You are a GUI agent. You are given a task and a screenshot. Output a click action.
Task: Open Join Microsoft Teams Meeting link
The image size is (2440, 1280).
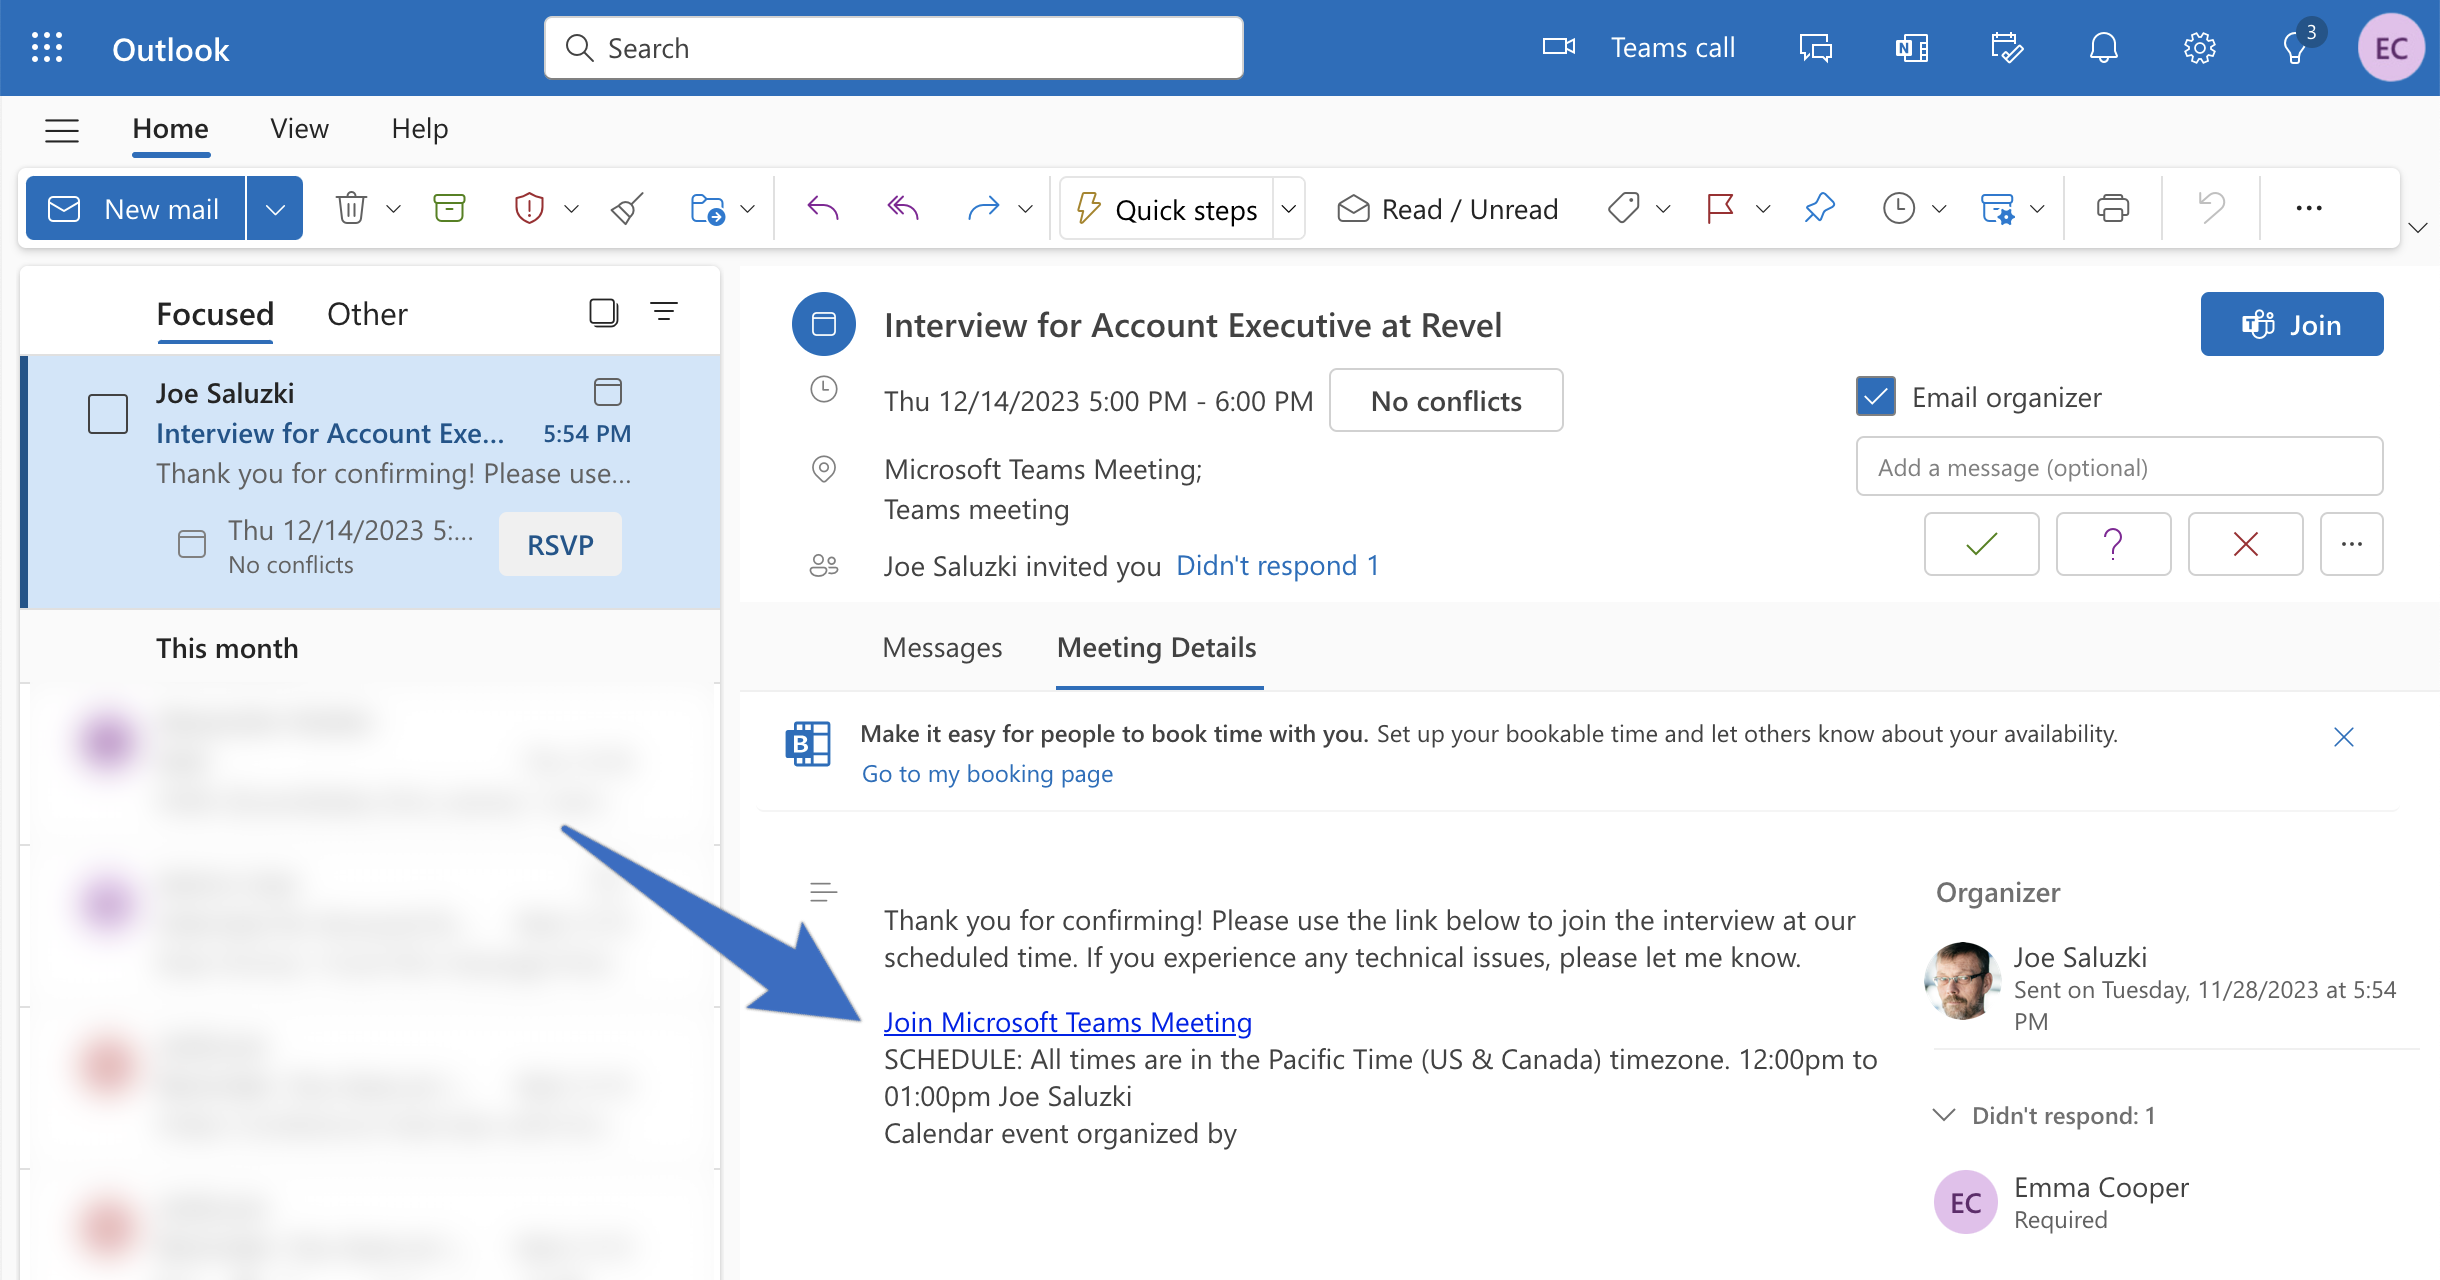coord(1068,1022)
